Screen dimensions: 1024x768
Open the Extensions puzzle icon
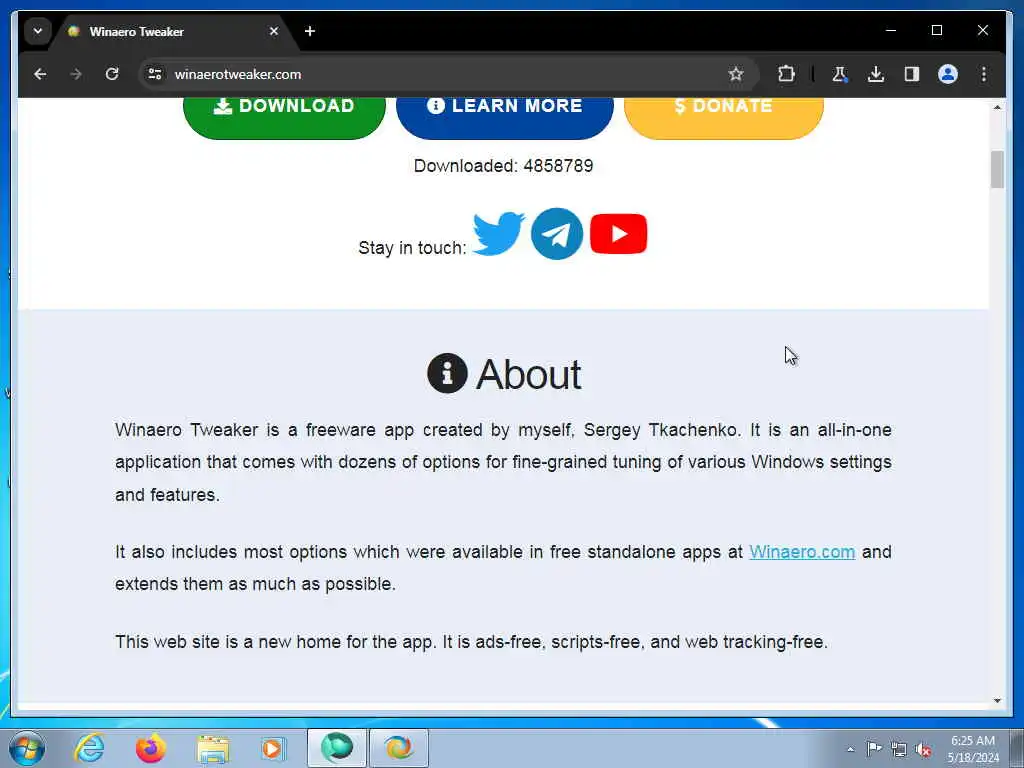[x=786, y=74]
